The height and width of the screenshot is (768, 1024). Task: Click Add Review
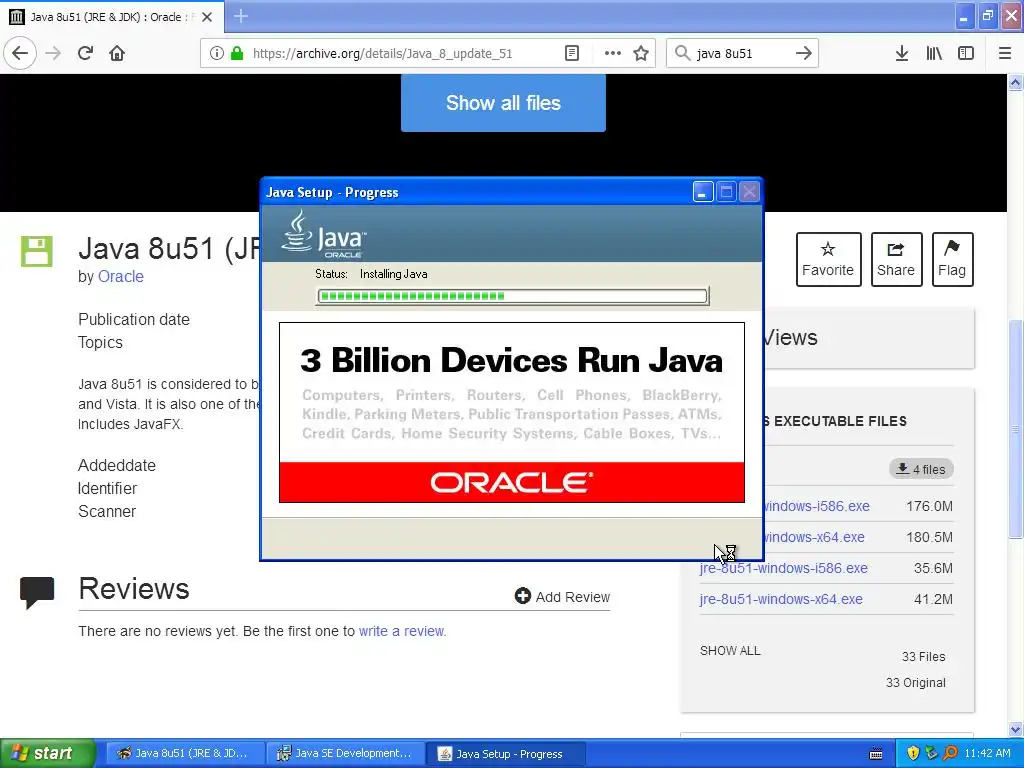tap(562, 596)
